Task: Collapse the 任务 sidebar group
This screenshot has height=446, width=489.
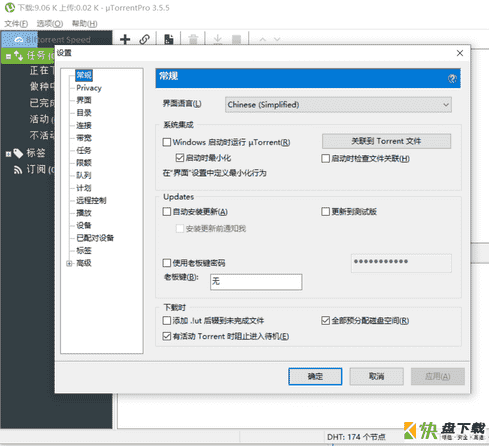Action: (x=8, y=56)
